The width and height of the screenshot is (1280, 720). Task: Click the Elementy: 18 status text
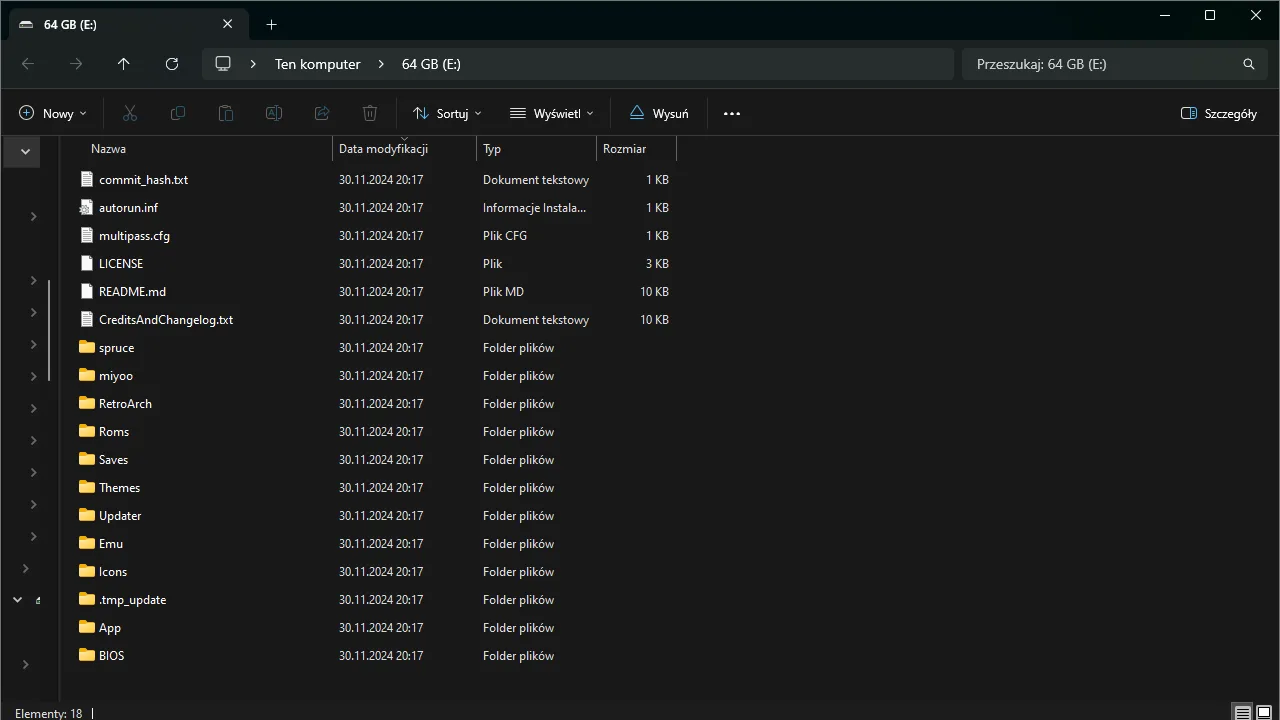49,713
